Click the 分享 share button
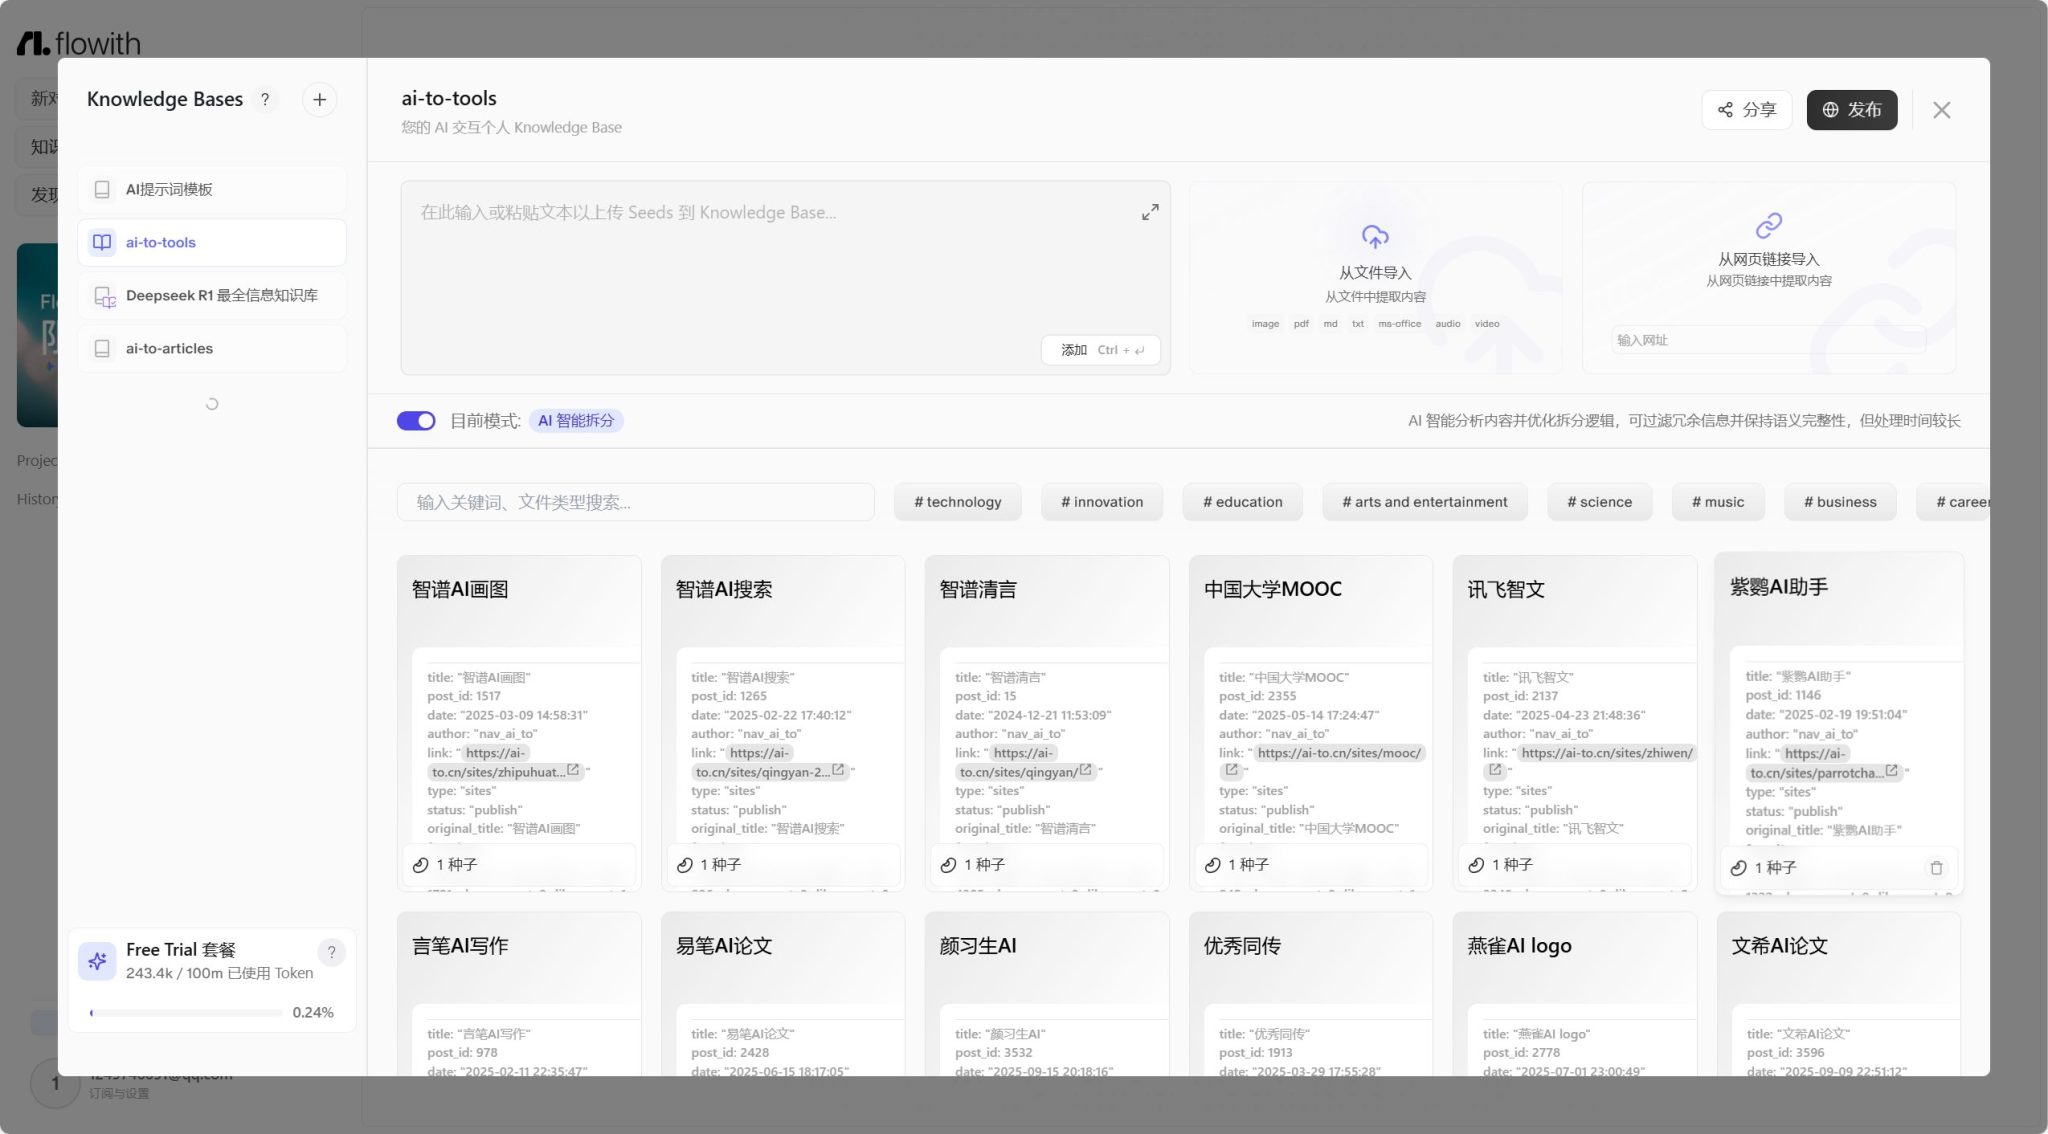 point(1746,110)
